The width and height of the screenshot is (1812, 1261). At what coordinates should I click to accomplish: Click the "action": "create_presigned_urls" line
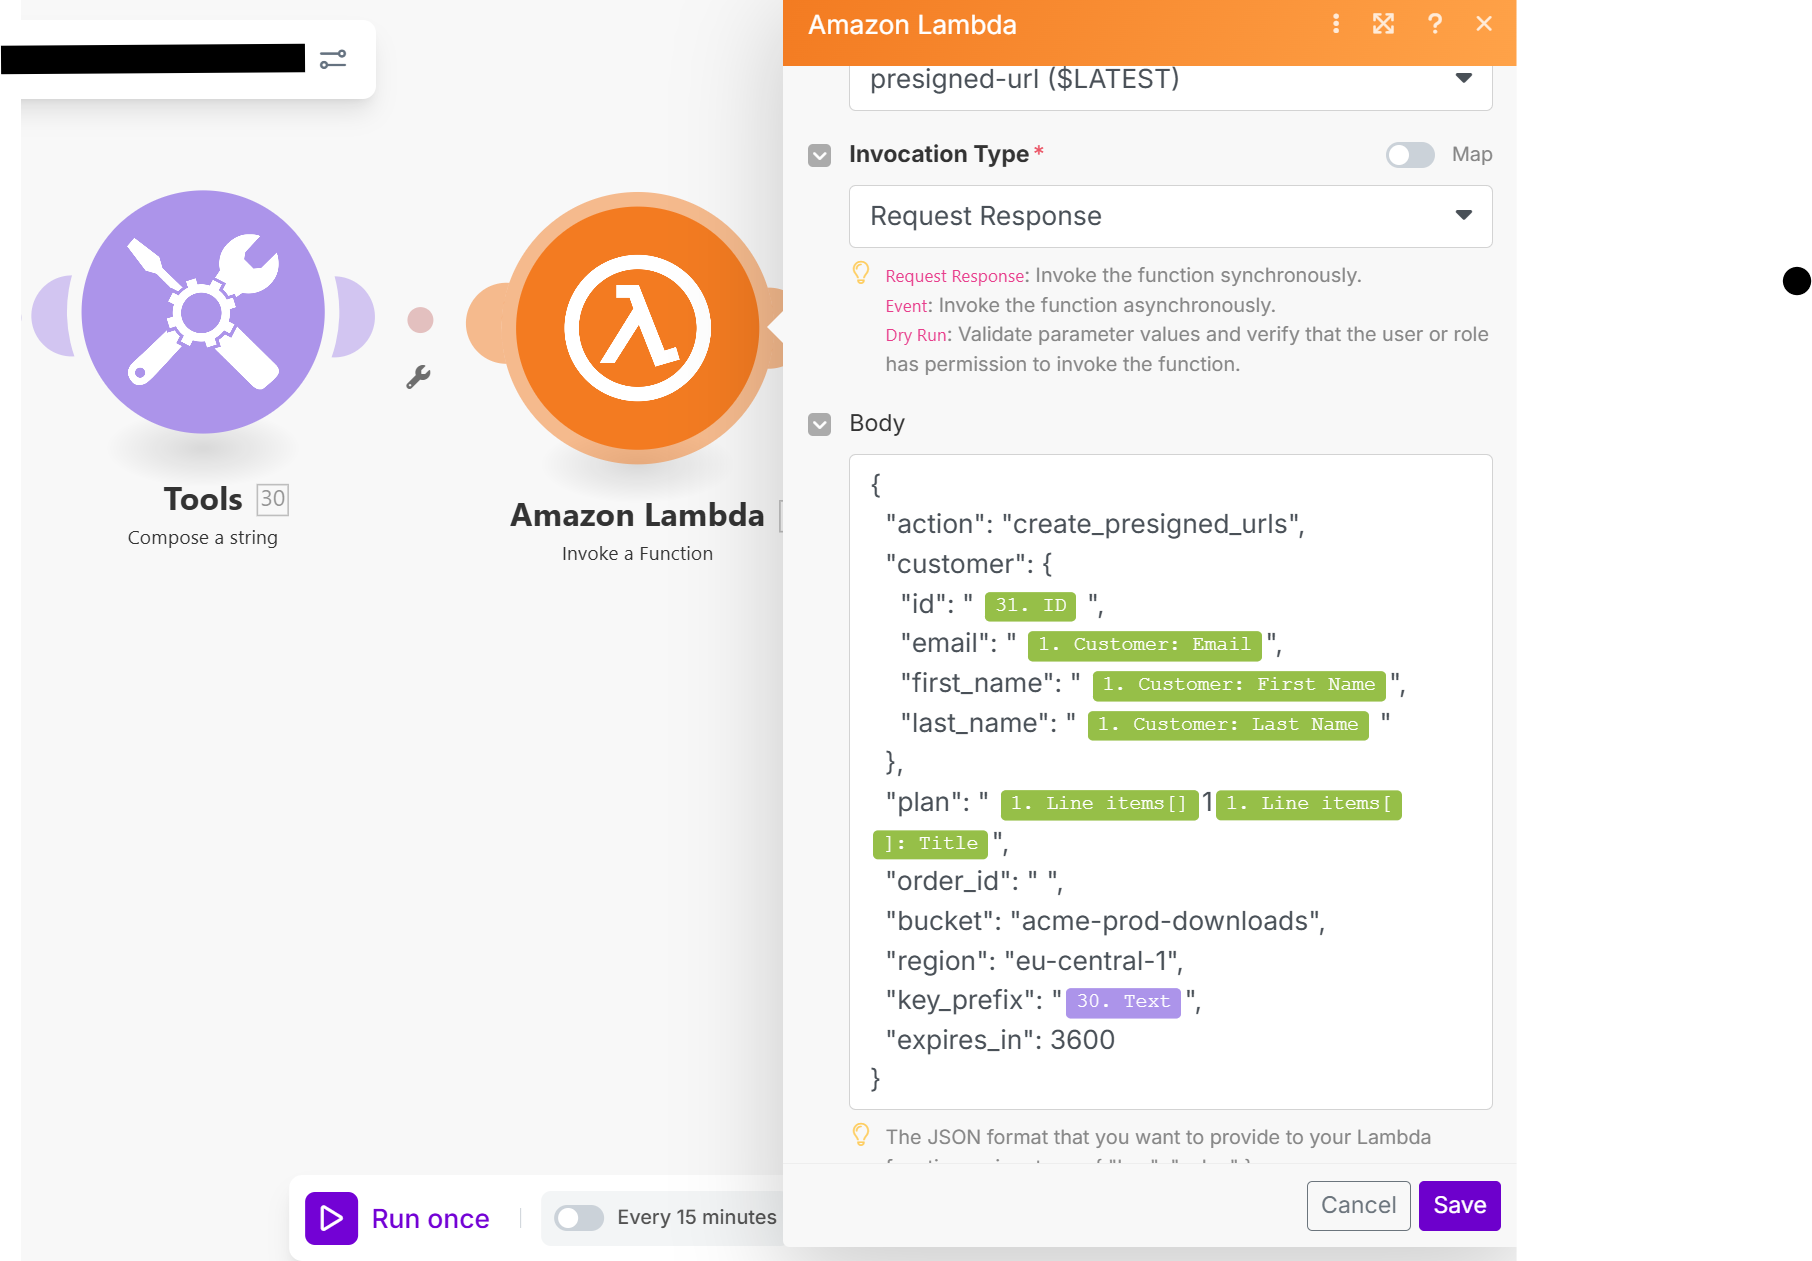1095,525
